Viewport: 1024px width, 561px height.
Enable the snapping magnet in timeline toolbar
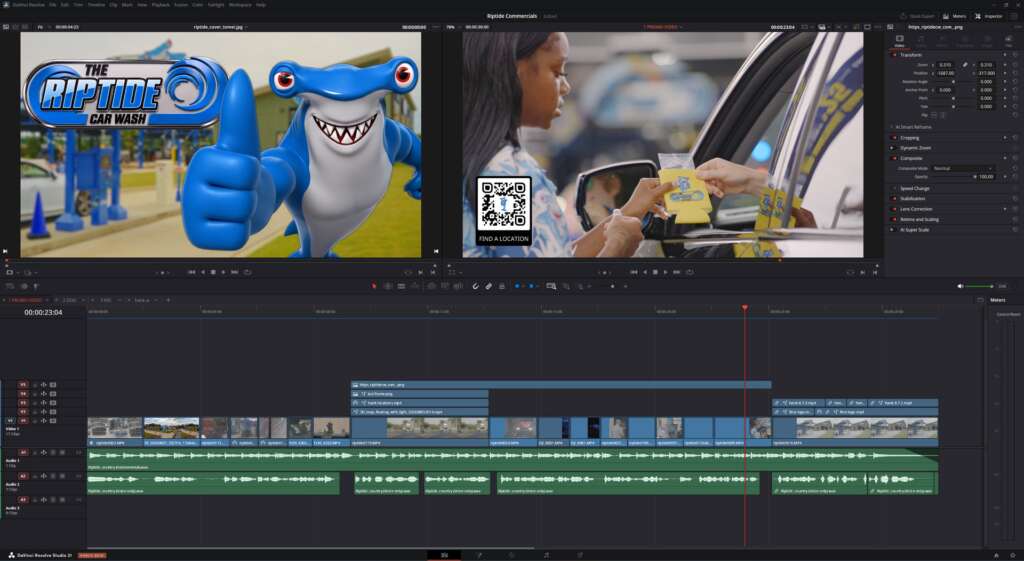click(475, 286)
